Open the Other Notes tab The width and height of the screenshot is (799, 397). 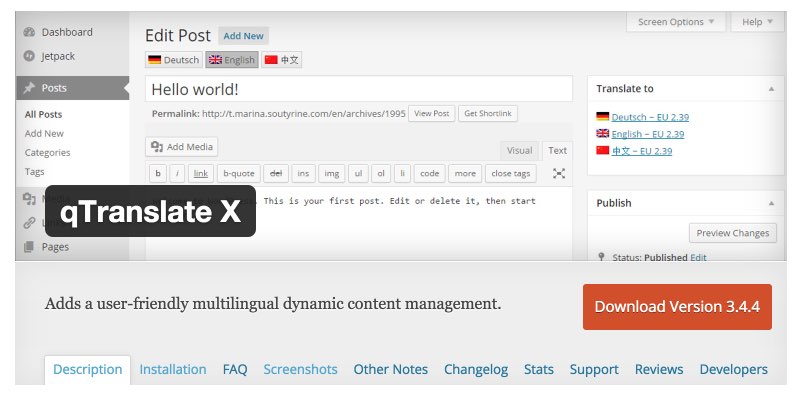(390, 369)
